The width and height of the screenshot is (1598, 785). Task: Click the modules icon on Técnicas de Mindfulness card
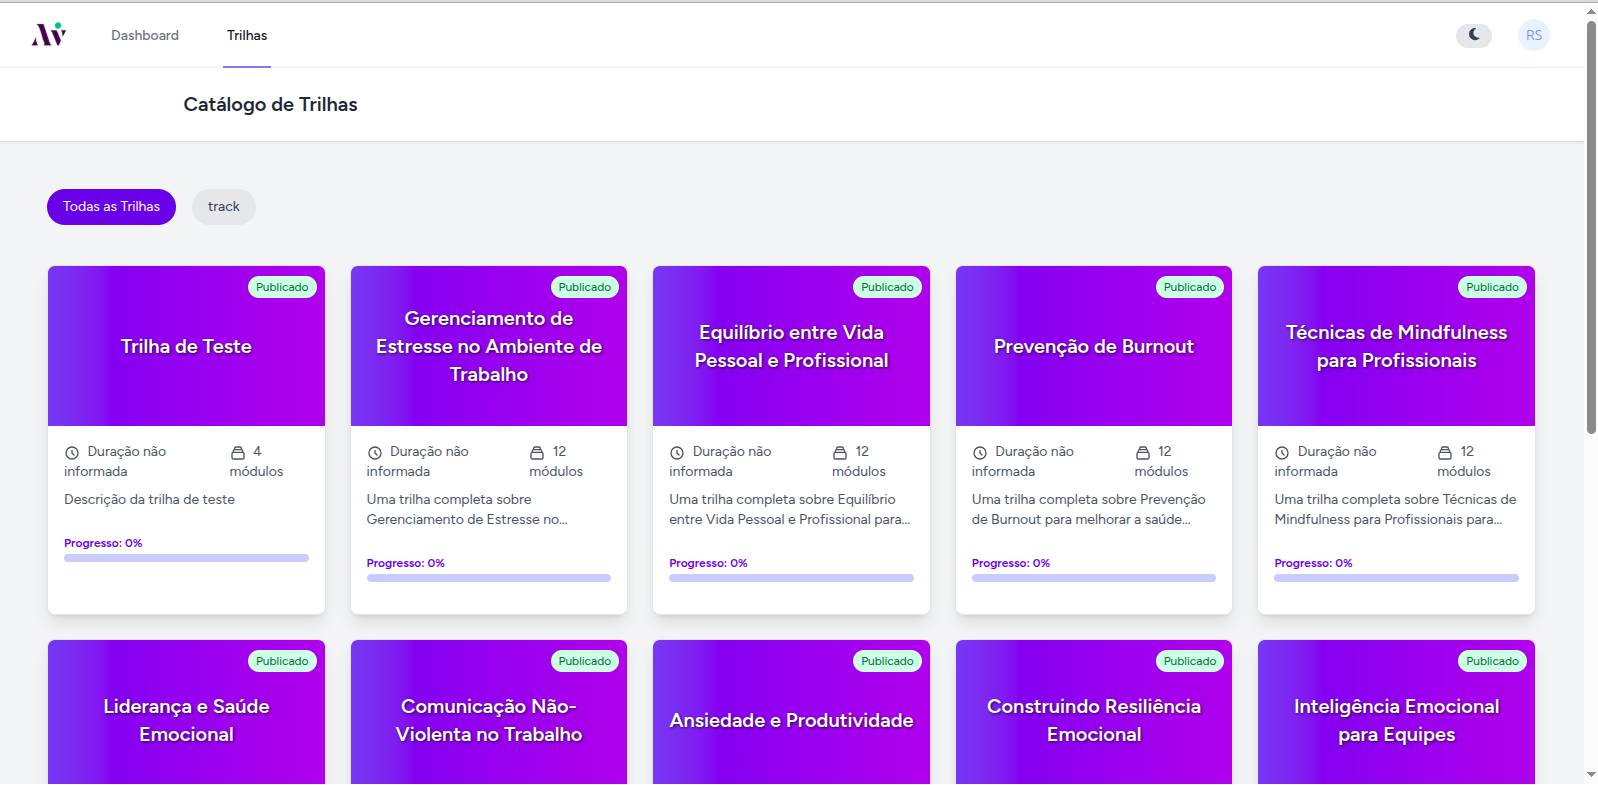pos(1445,453)
